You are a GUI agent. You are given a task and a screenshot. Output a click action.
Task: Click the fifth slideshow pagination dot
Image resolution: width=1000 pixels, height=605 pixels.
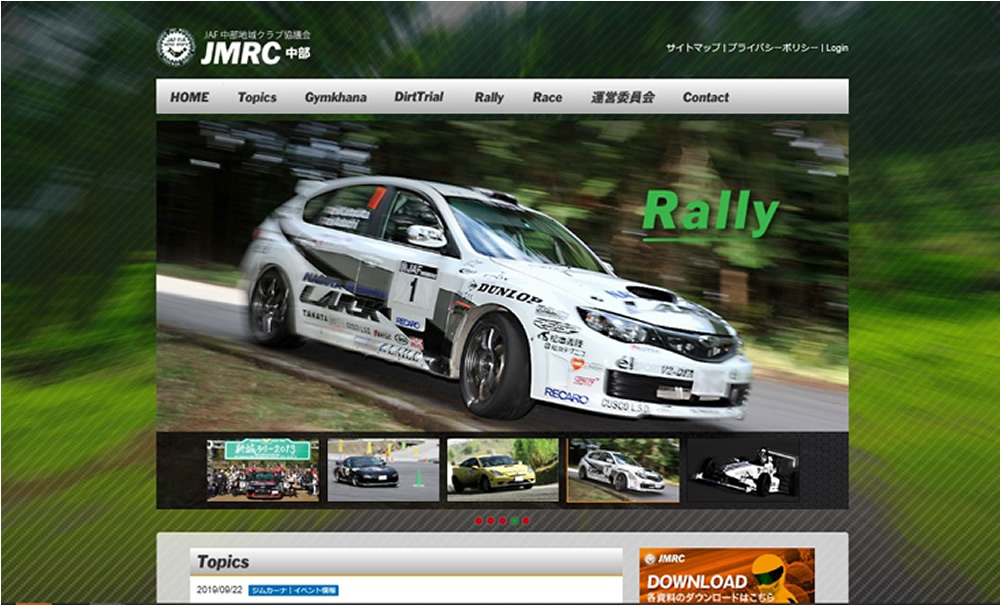point(526,521)
